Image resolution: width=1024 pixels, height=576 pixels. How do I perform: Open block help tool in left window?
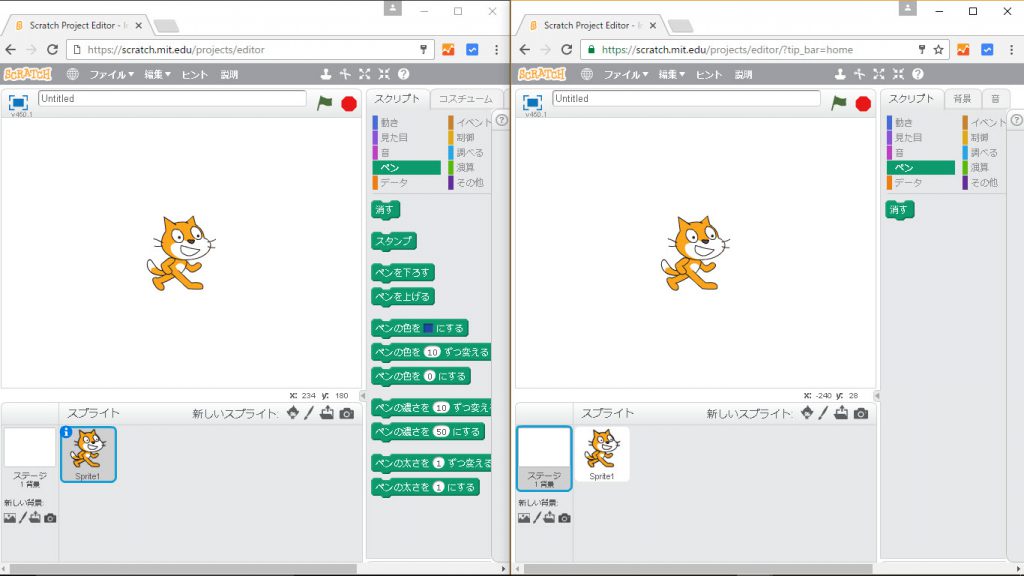pyautogui.click(x=404, y=74)
